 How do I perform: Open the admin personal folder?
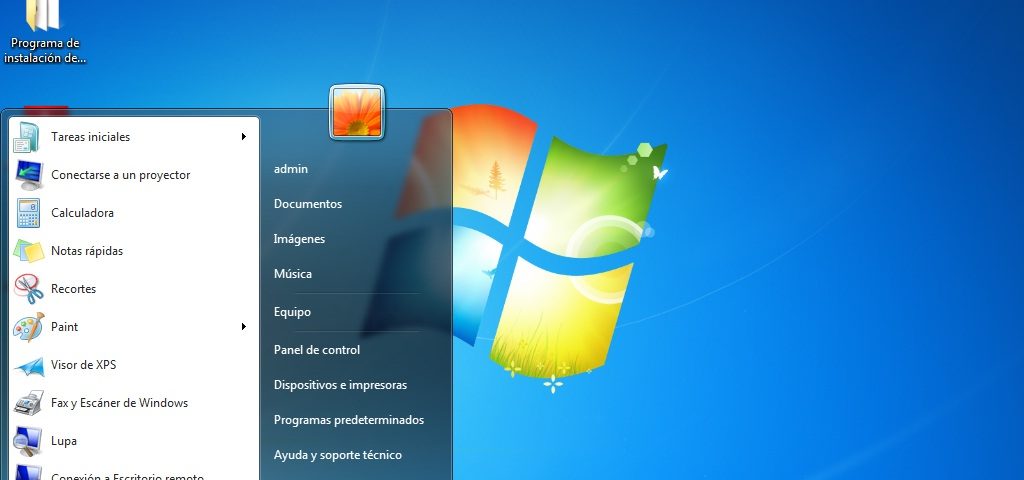pos(291,168)
